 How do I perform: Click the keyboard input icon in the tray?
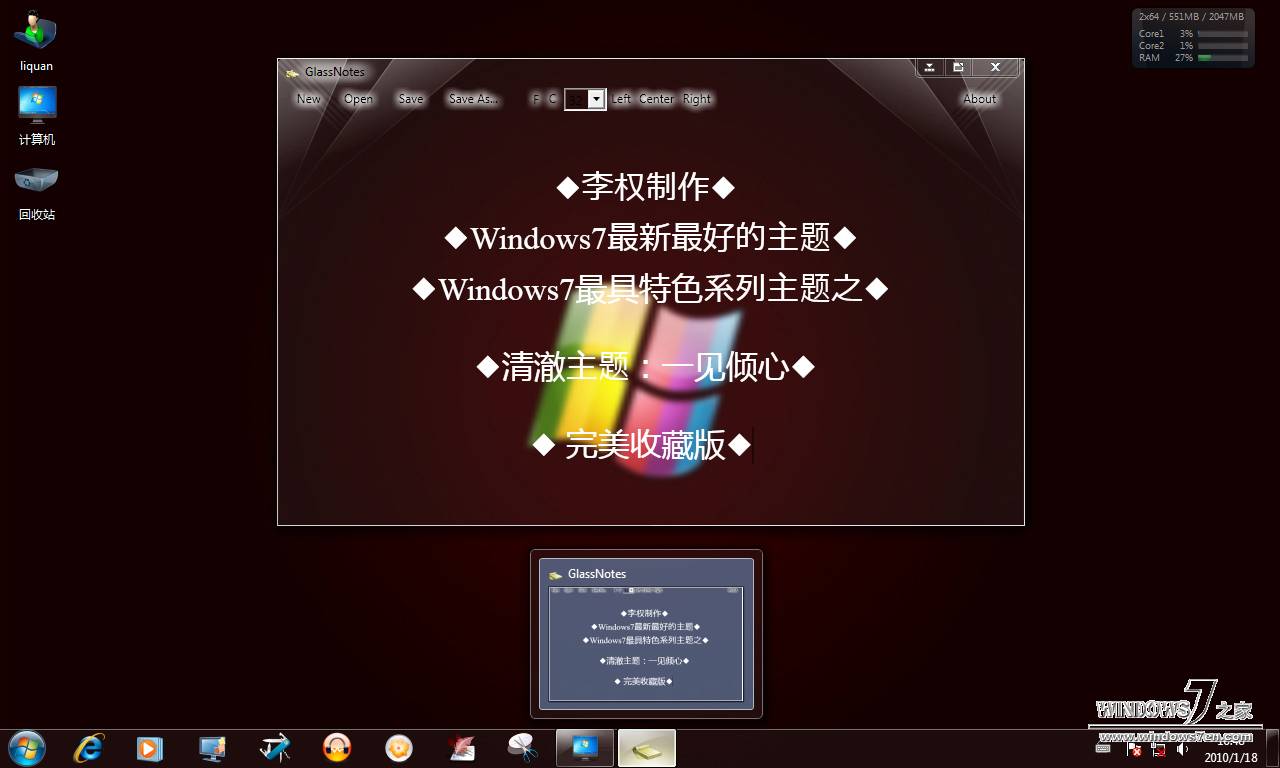(1104, 748)
